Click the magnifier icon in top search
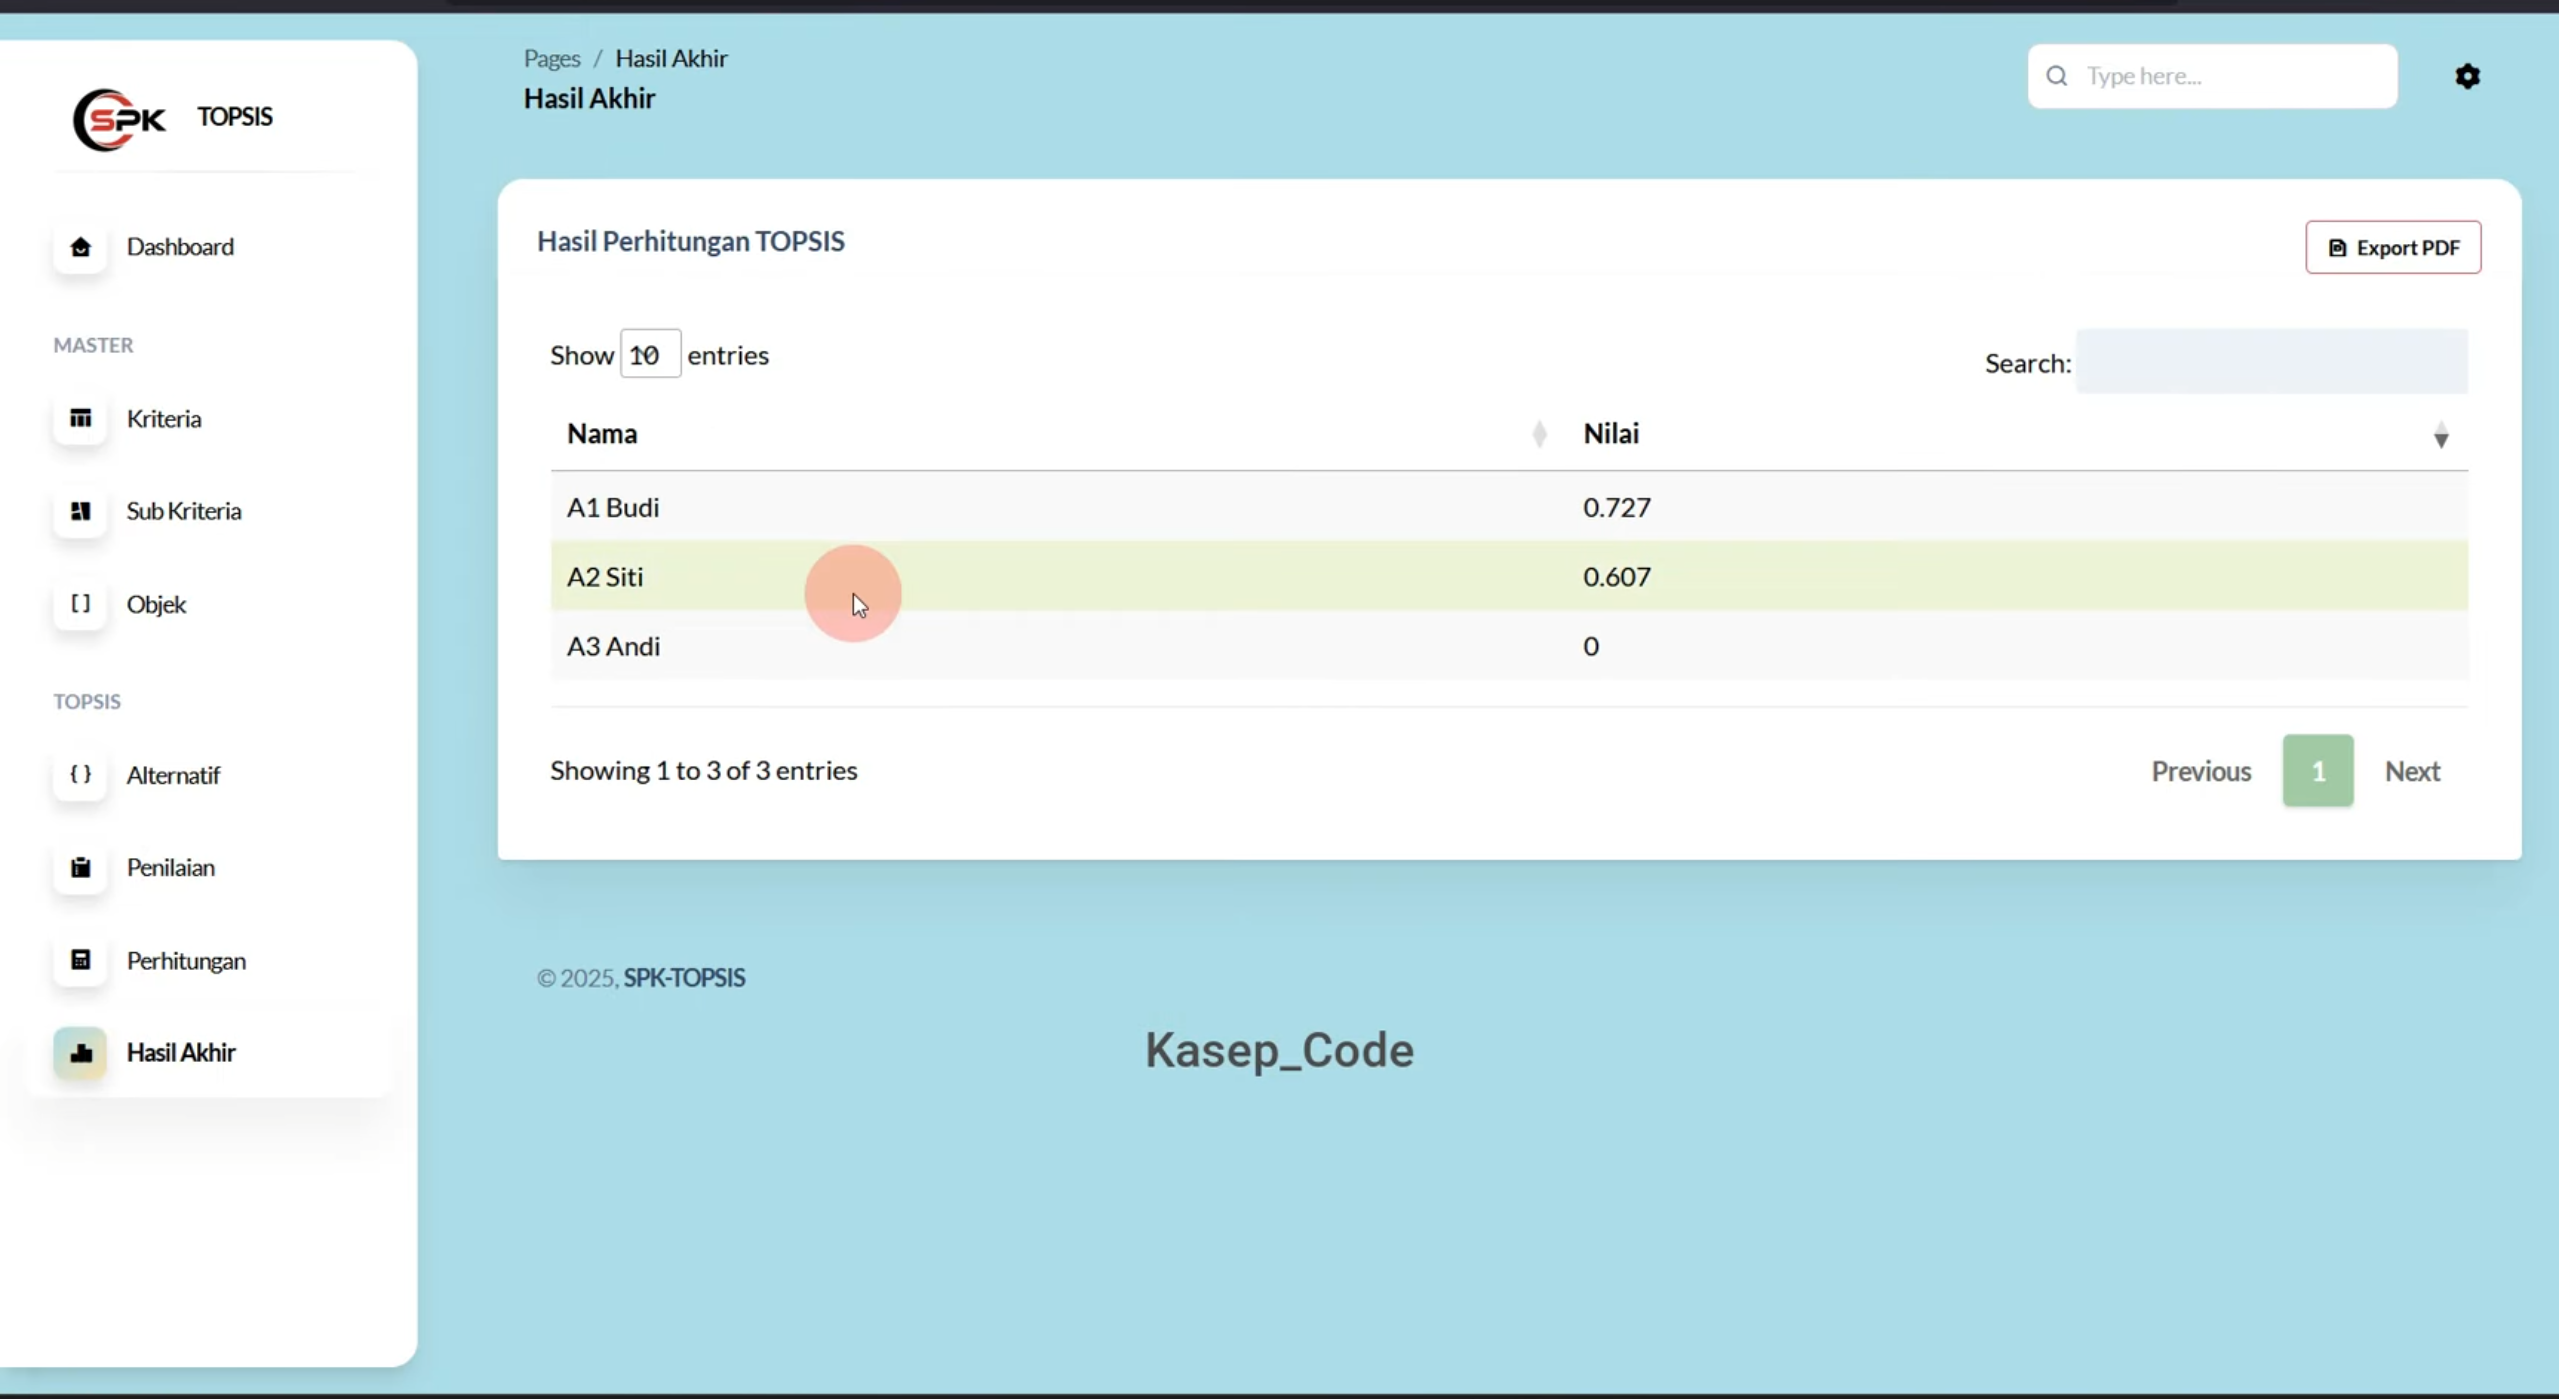 (2056, 76)
